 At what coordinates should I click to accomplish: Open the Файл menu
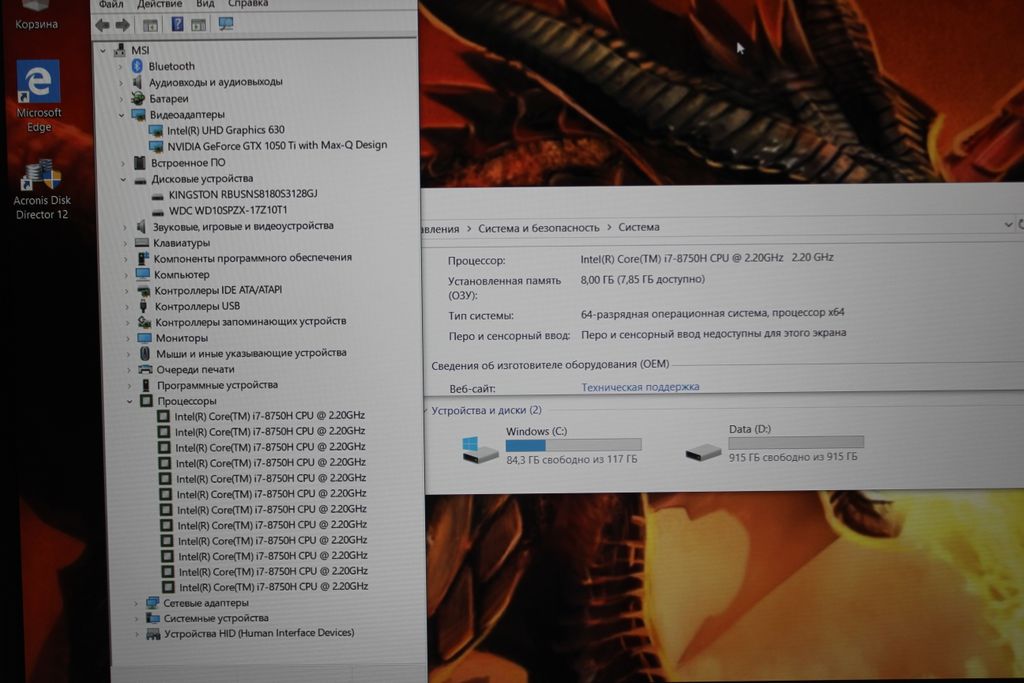111,4
